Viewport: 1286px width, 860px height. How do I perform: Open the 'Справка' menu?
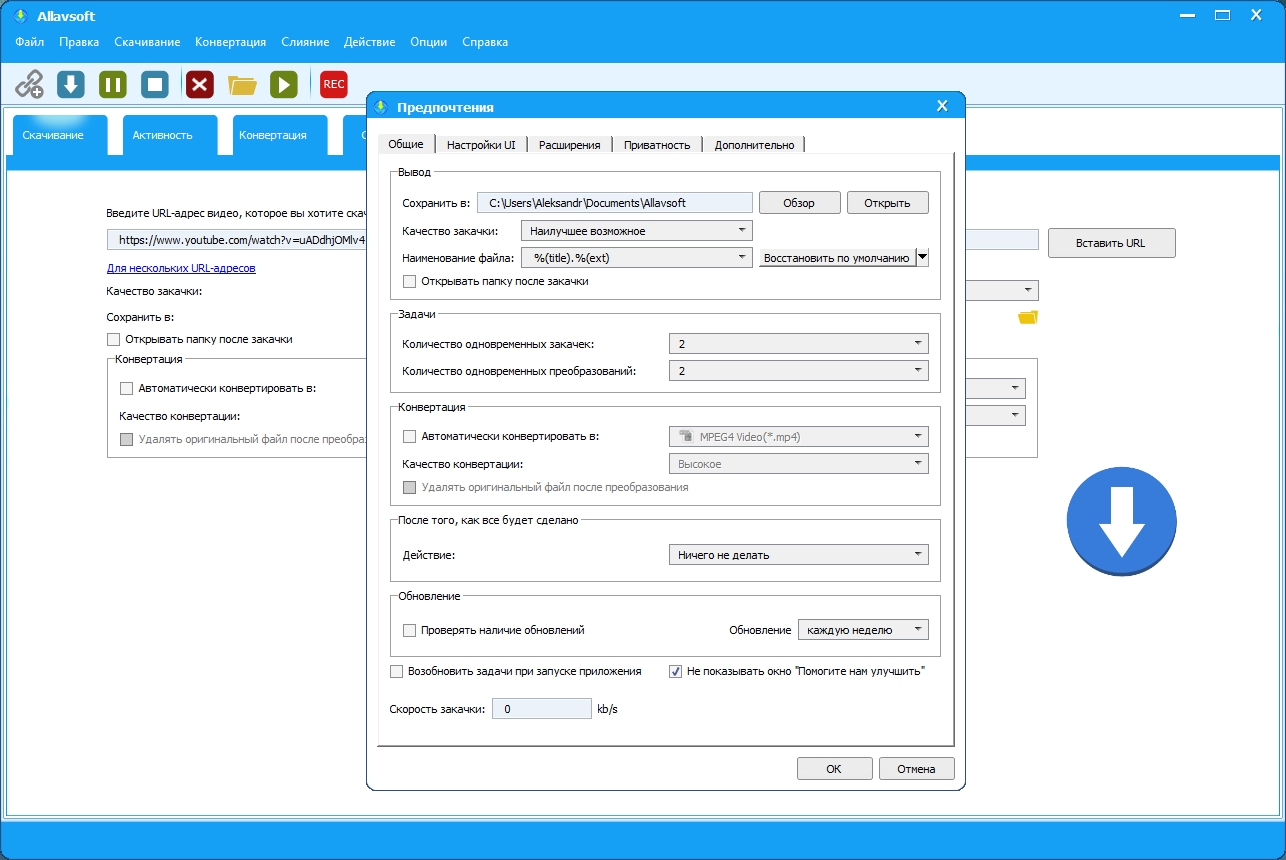(x=485, y=42)
